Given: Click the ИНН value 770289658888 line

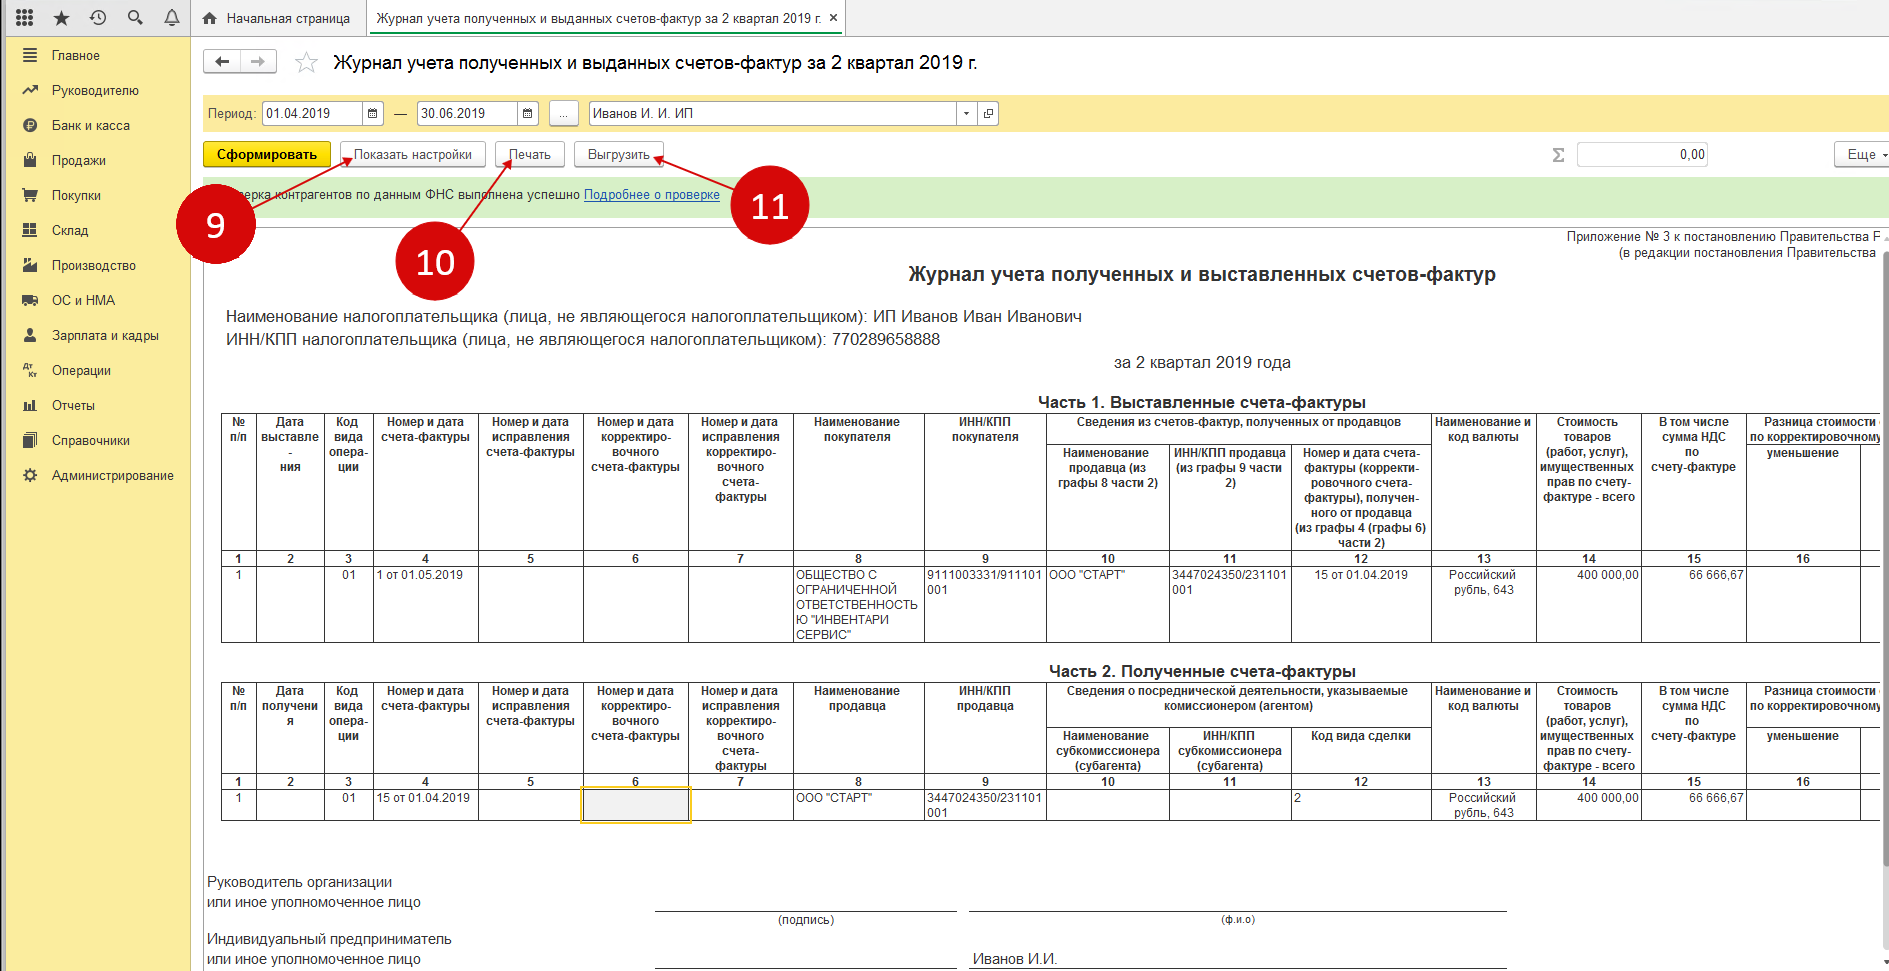Looking at the screenshot, I should [x=583, y=340].
